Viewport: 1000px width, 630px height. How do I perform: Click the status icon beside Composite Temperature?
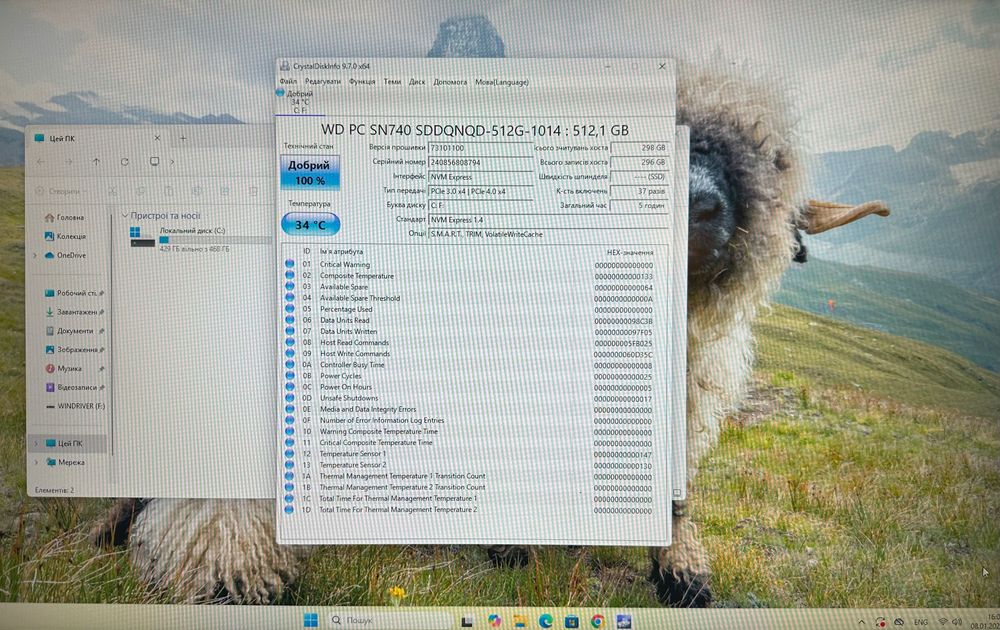290,275
